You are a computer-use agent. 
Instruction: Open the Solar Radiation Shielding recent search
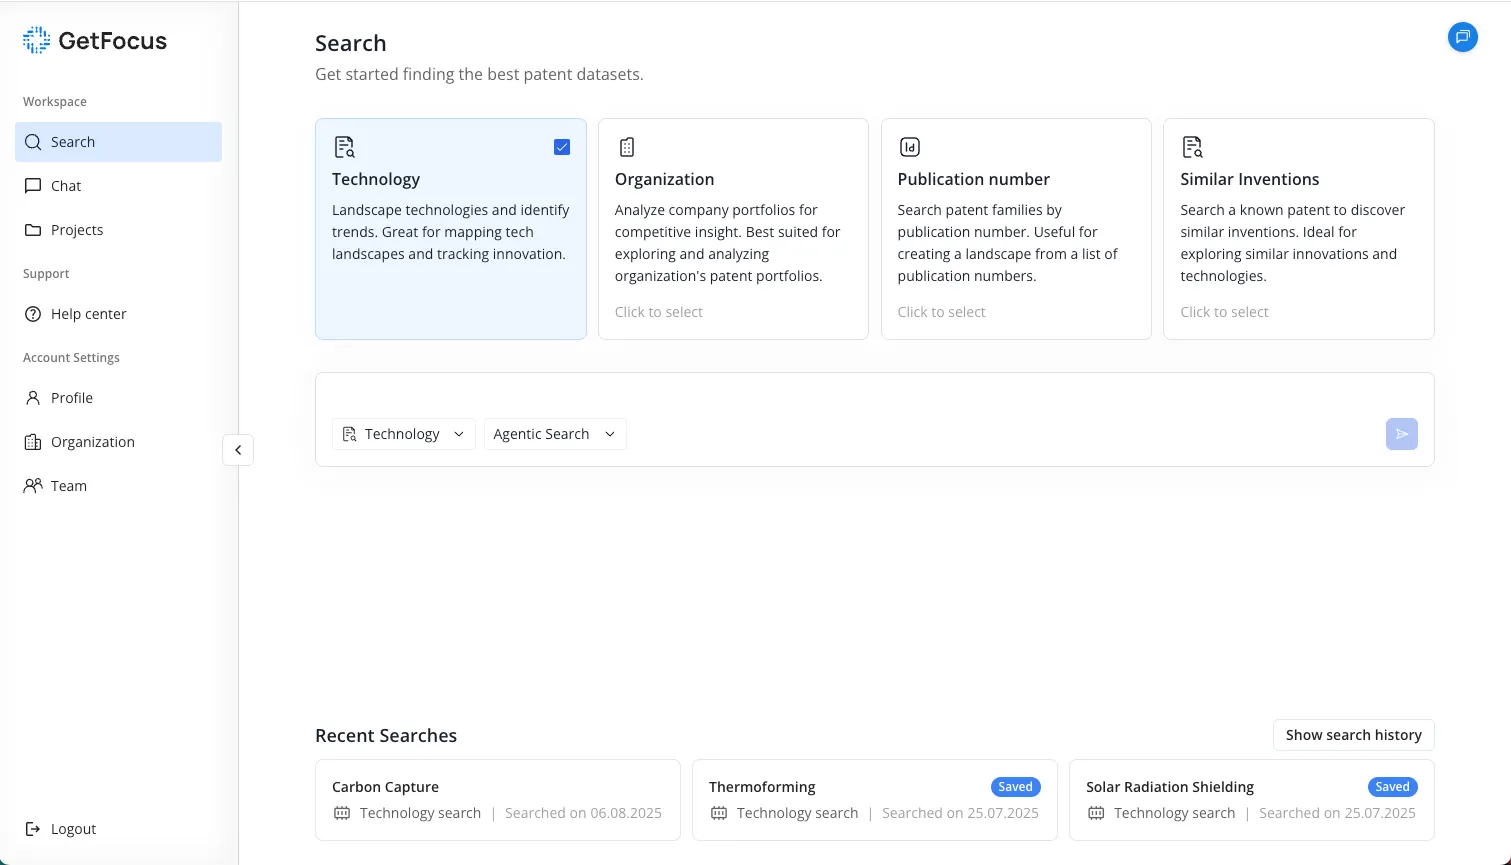click(1252, 800)
